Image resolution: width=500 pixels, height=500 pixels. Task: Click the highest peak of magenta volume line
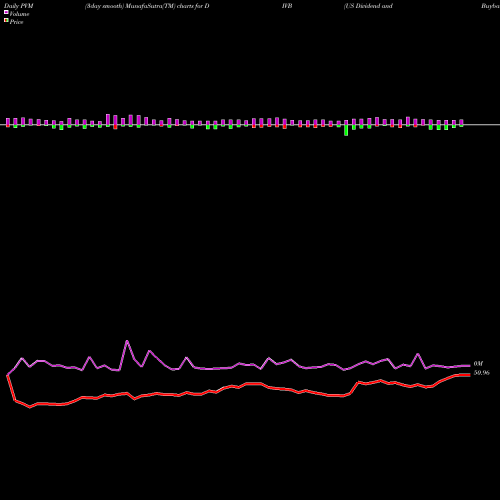pos(127,341)
